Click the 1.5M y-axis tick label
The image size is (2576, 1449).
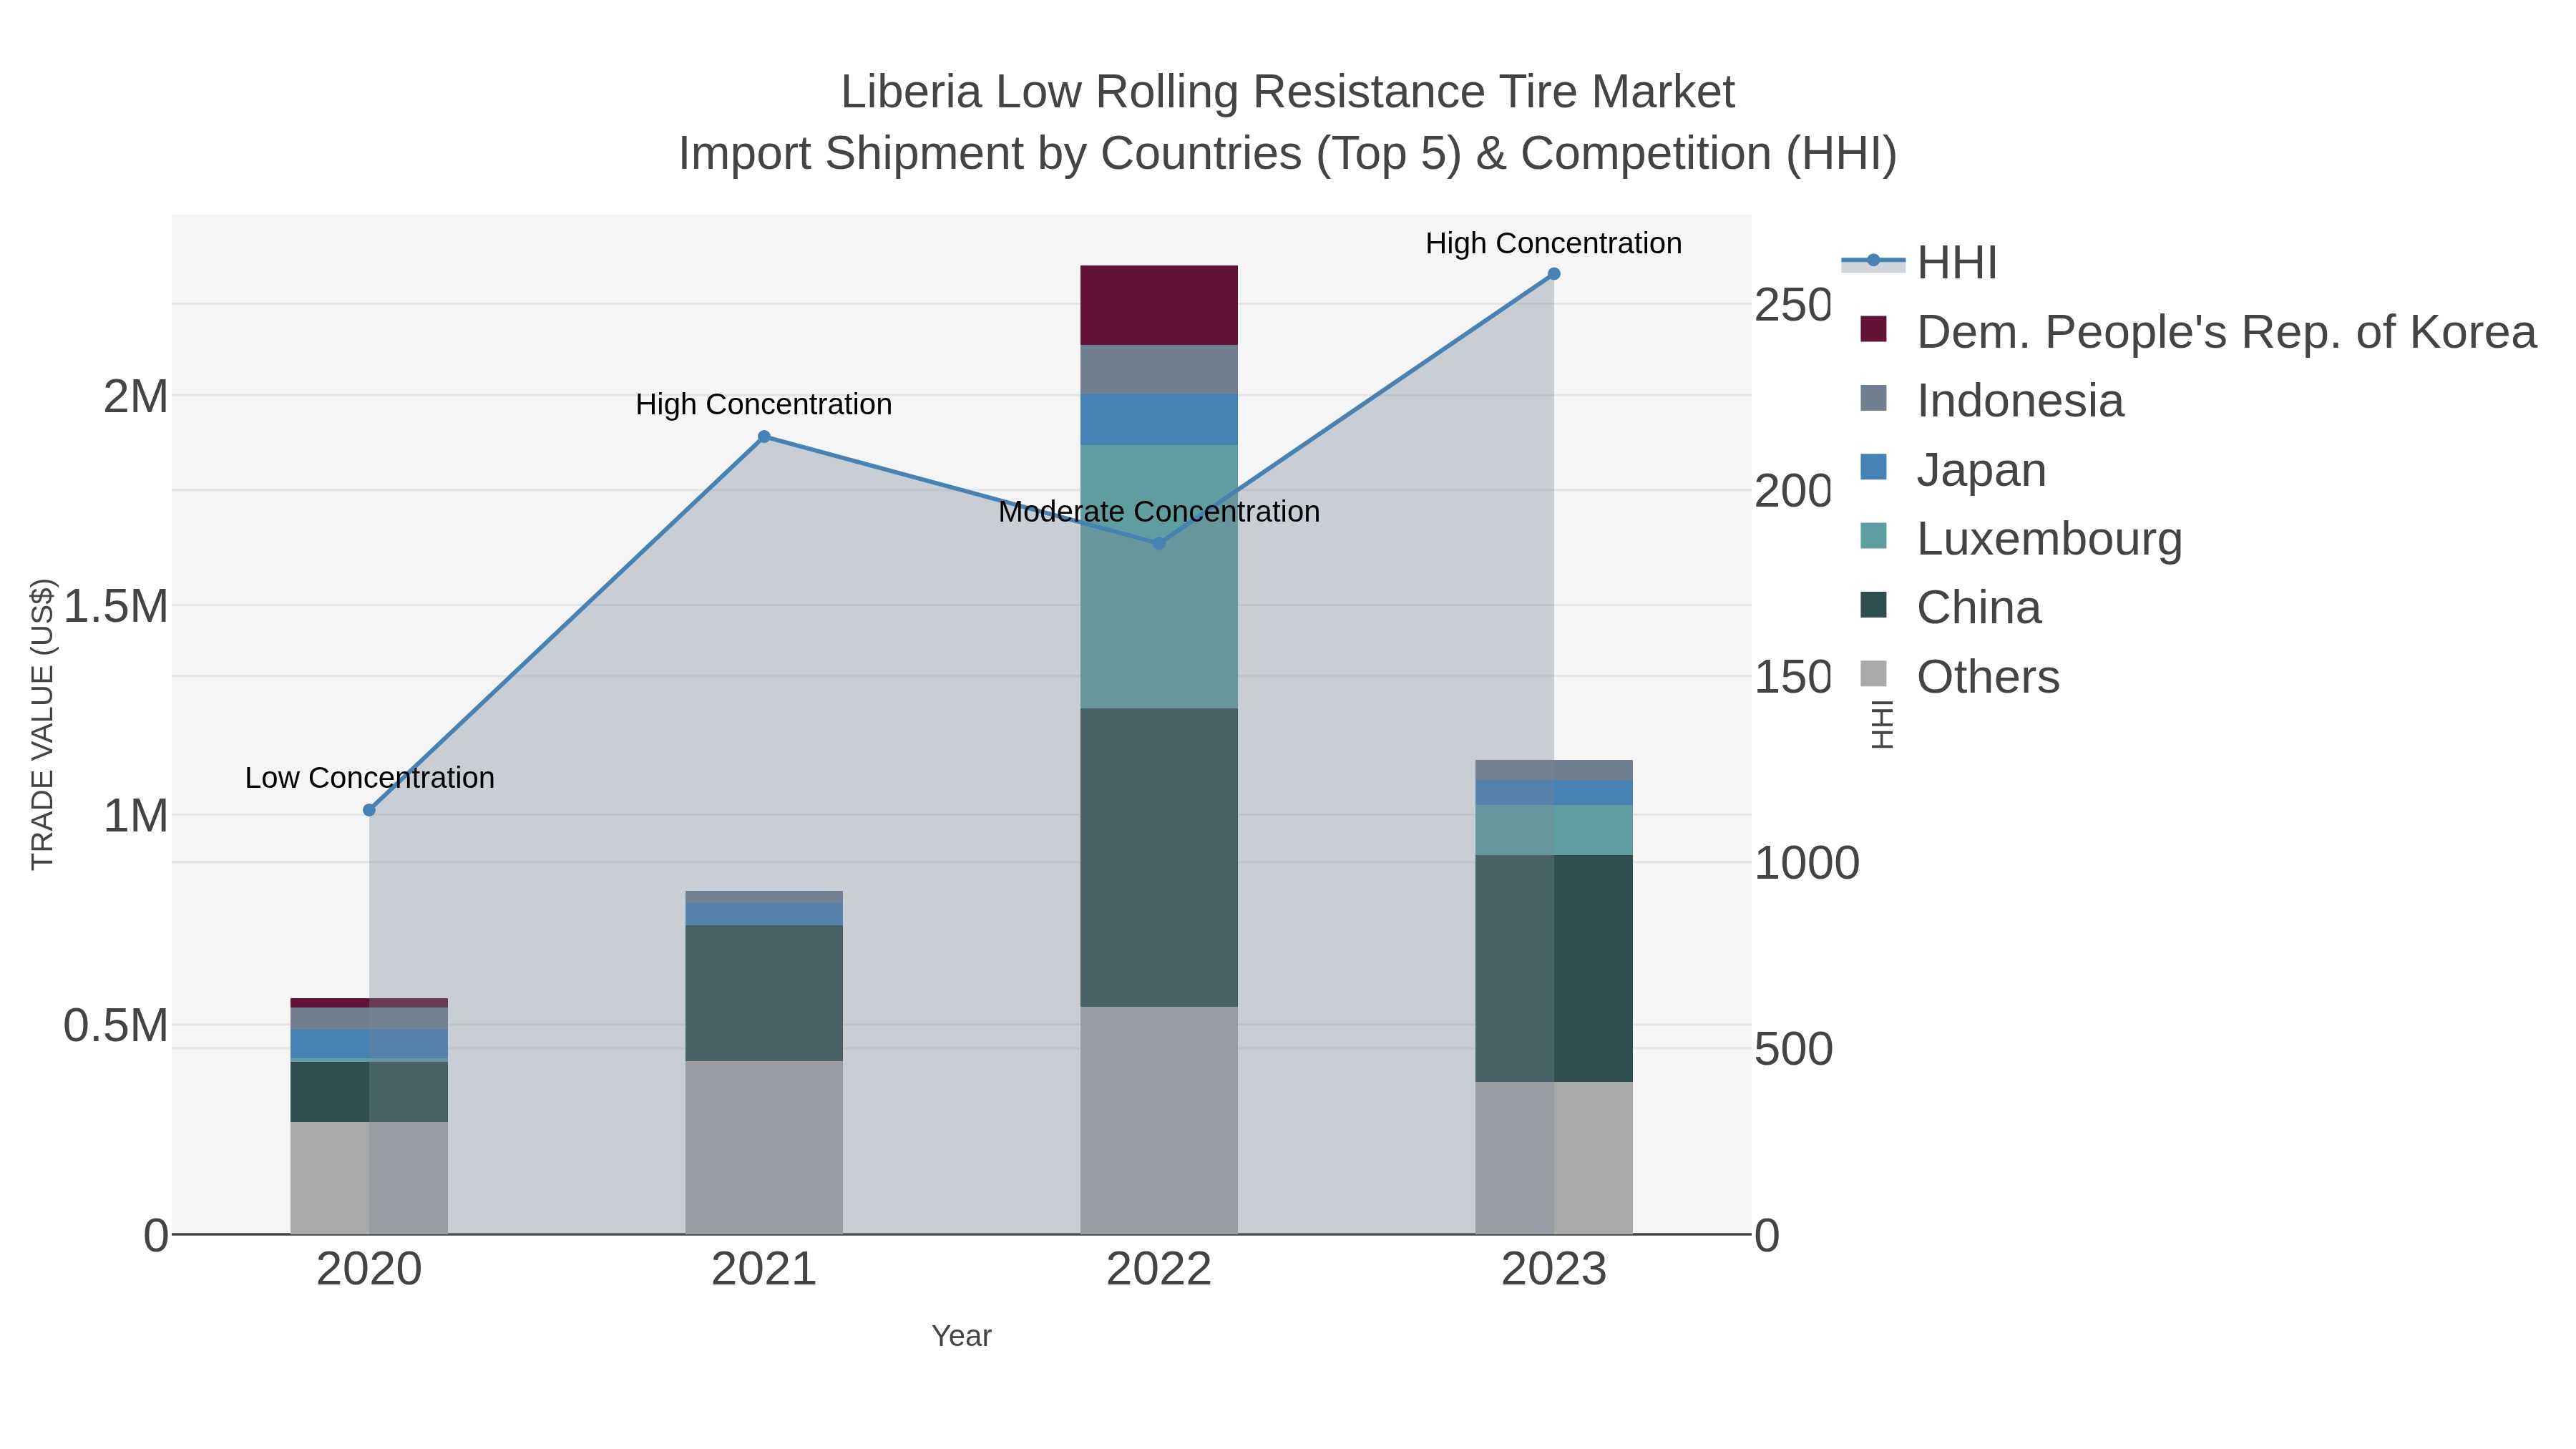pos(116,606)
